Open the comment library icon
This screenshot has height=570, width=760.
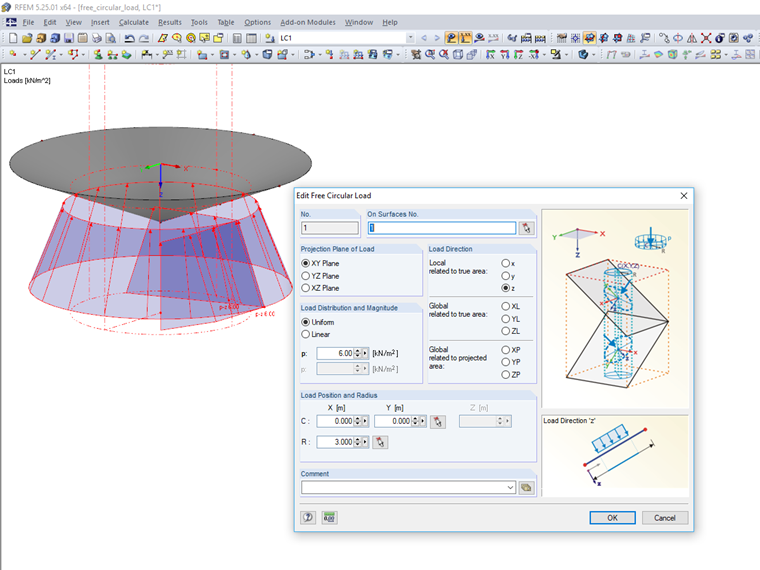[526, 487]
